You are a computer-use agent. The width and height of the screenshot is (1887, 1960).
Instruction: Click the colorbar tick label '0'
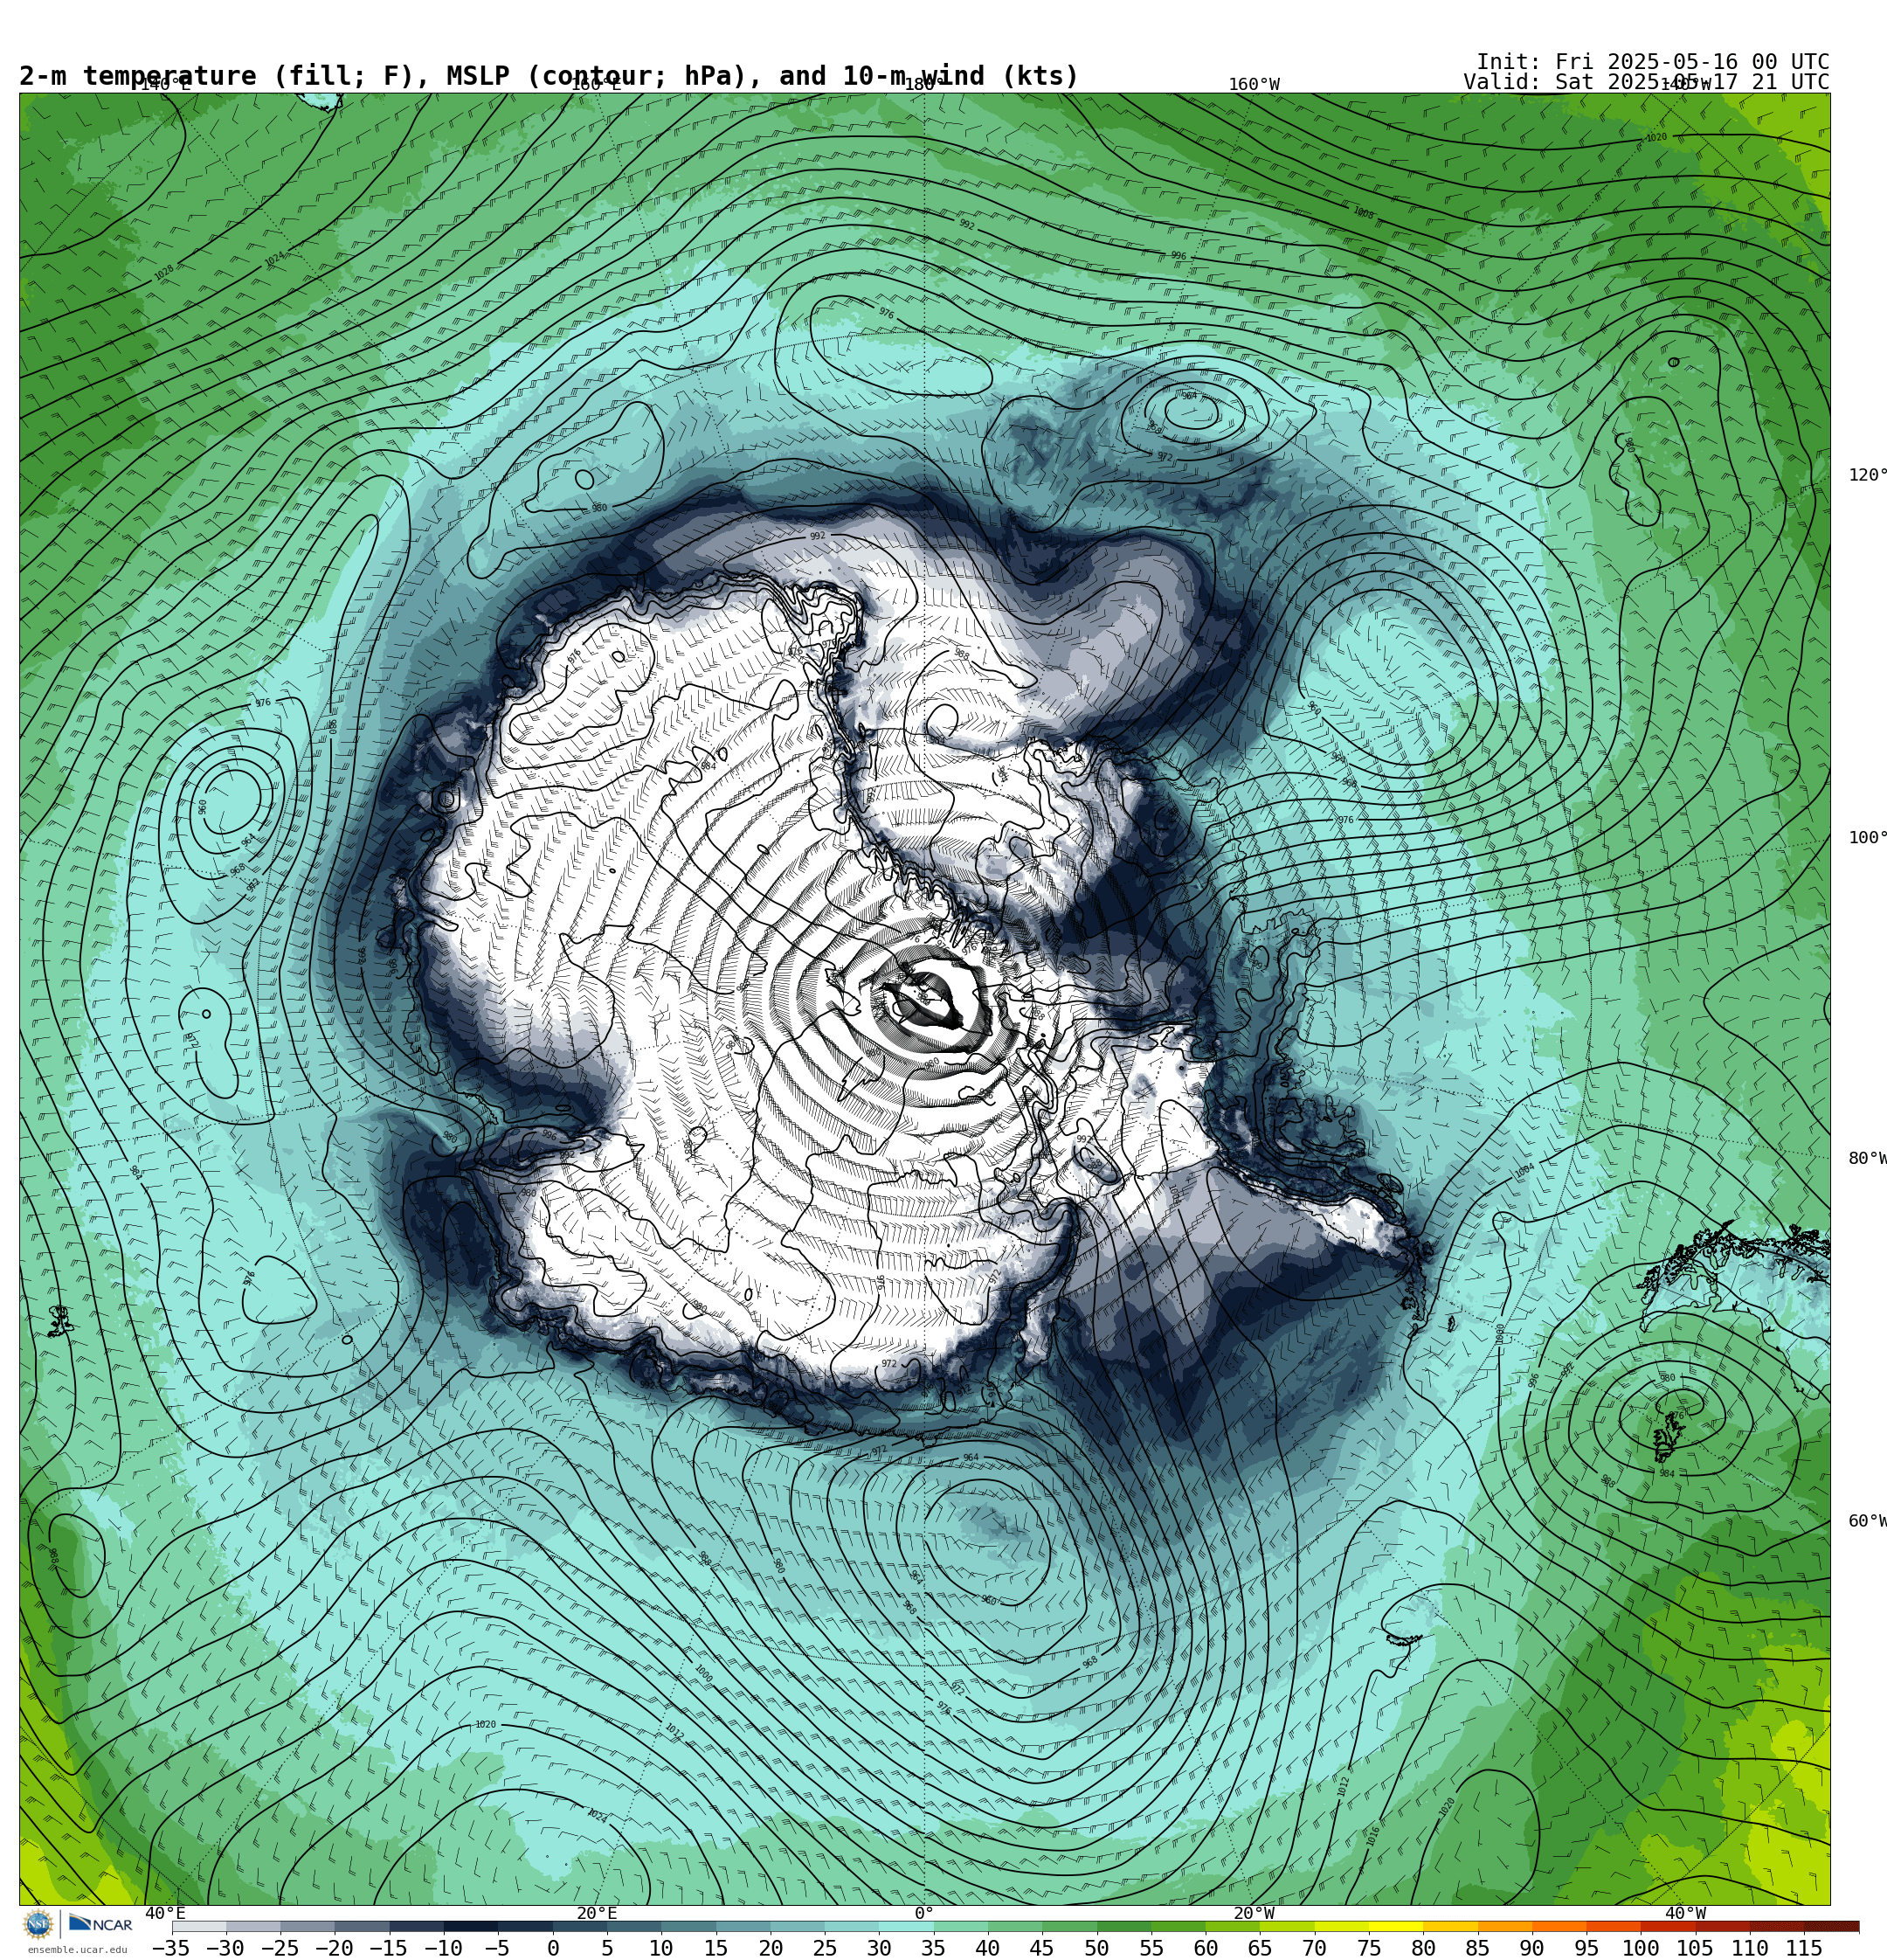click(553, 1948)
